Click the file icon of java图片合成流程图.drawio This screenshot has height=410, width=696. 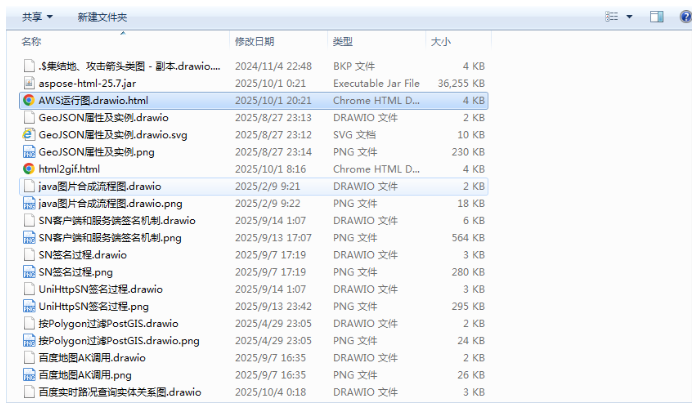29,186
